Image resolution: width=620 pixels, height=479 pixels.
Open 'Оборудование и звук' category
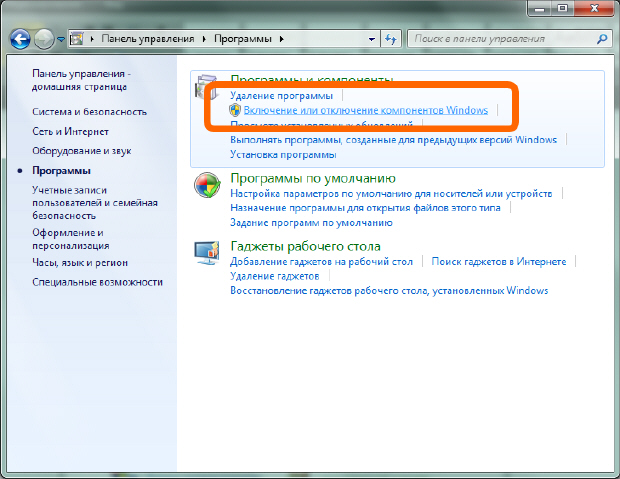click(82, 151)
